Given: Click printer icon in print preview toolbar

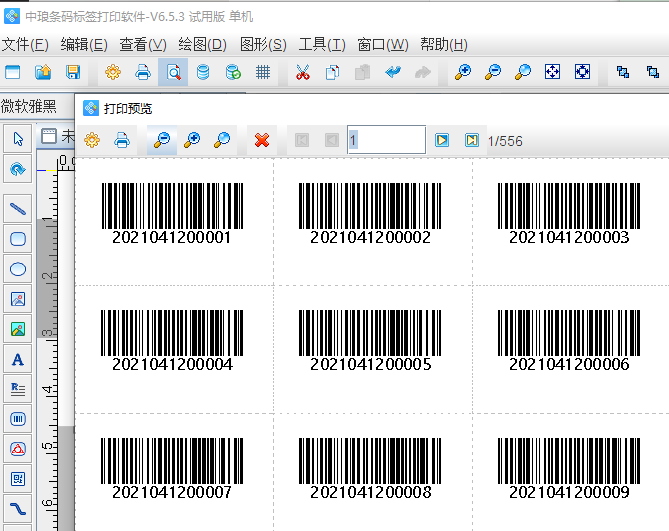Looking at the screenshot, I should tap(122, 140).
